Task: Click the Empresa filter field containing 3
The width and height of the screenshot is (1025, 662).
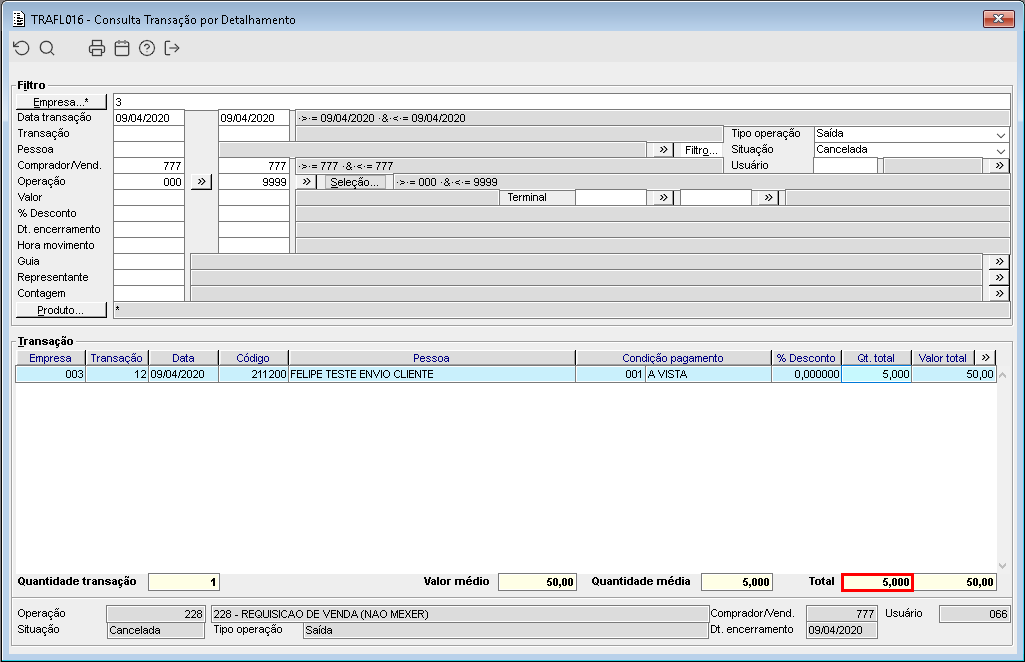Action: (562, 102)
